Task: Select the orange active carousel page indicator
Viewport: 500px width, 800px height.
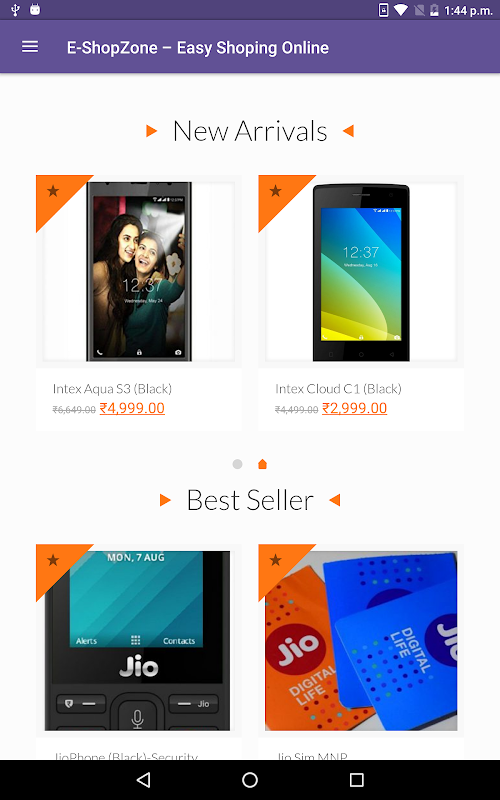Action: pos(262,464)
